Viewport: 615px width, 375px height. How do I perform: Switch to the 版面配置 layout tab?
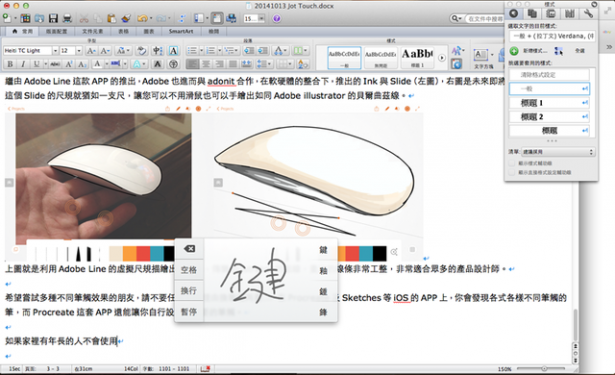click(56, 31)
